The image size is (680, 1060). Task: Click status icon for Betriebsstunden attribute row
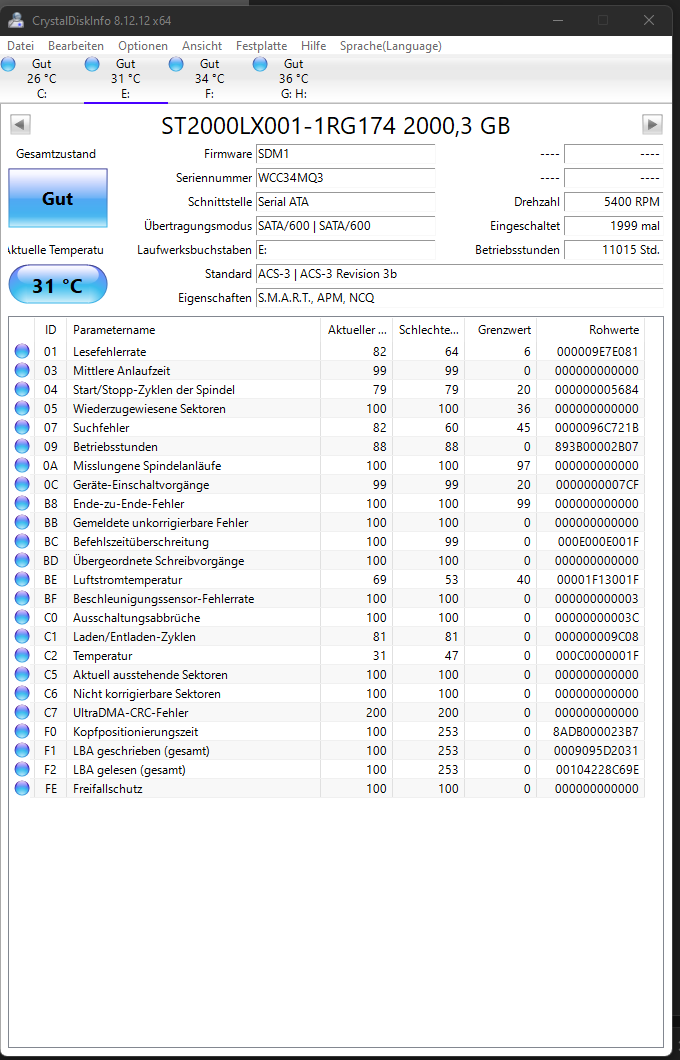(22, 446)
